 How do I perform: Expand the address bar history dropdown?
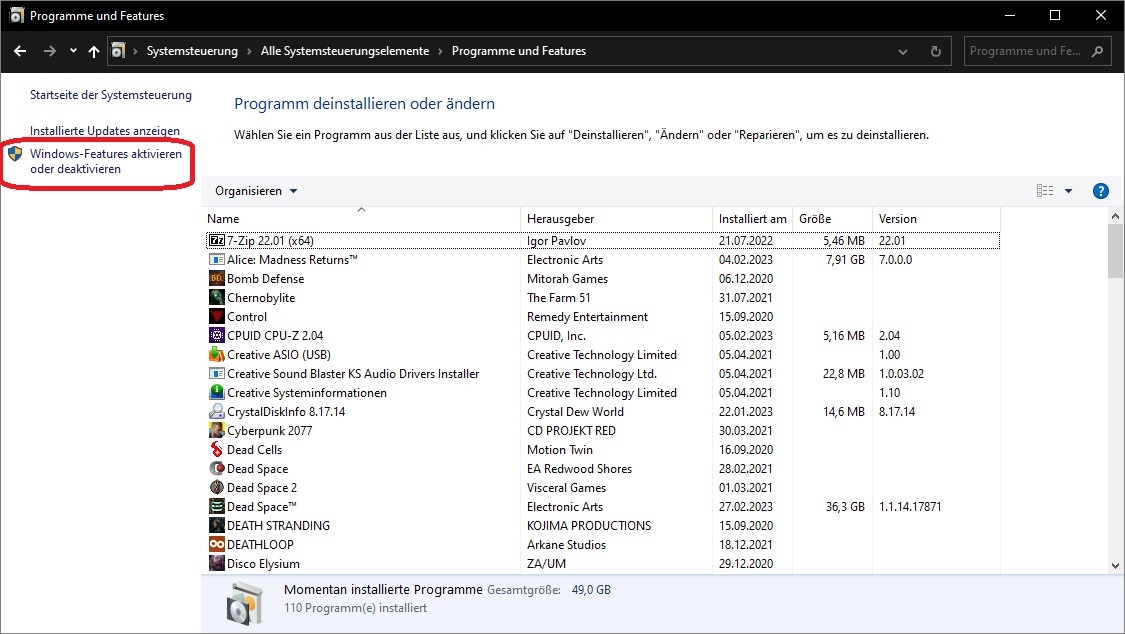pyautogui.click(x=903, y=52)
